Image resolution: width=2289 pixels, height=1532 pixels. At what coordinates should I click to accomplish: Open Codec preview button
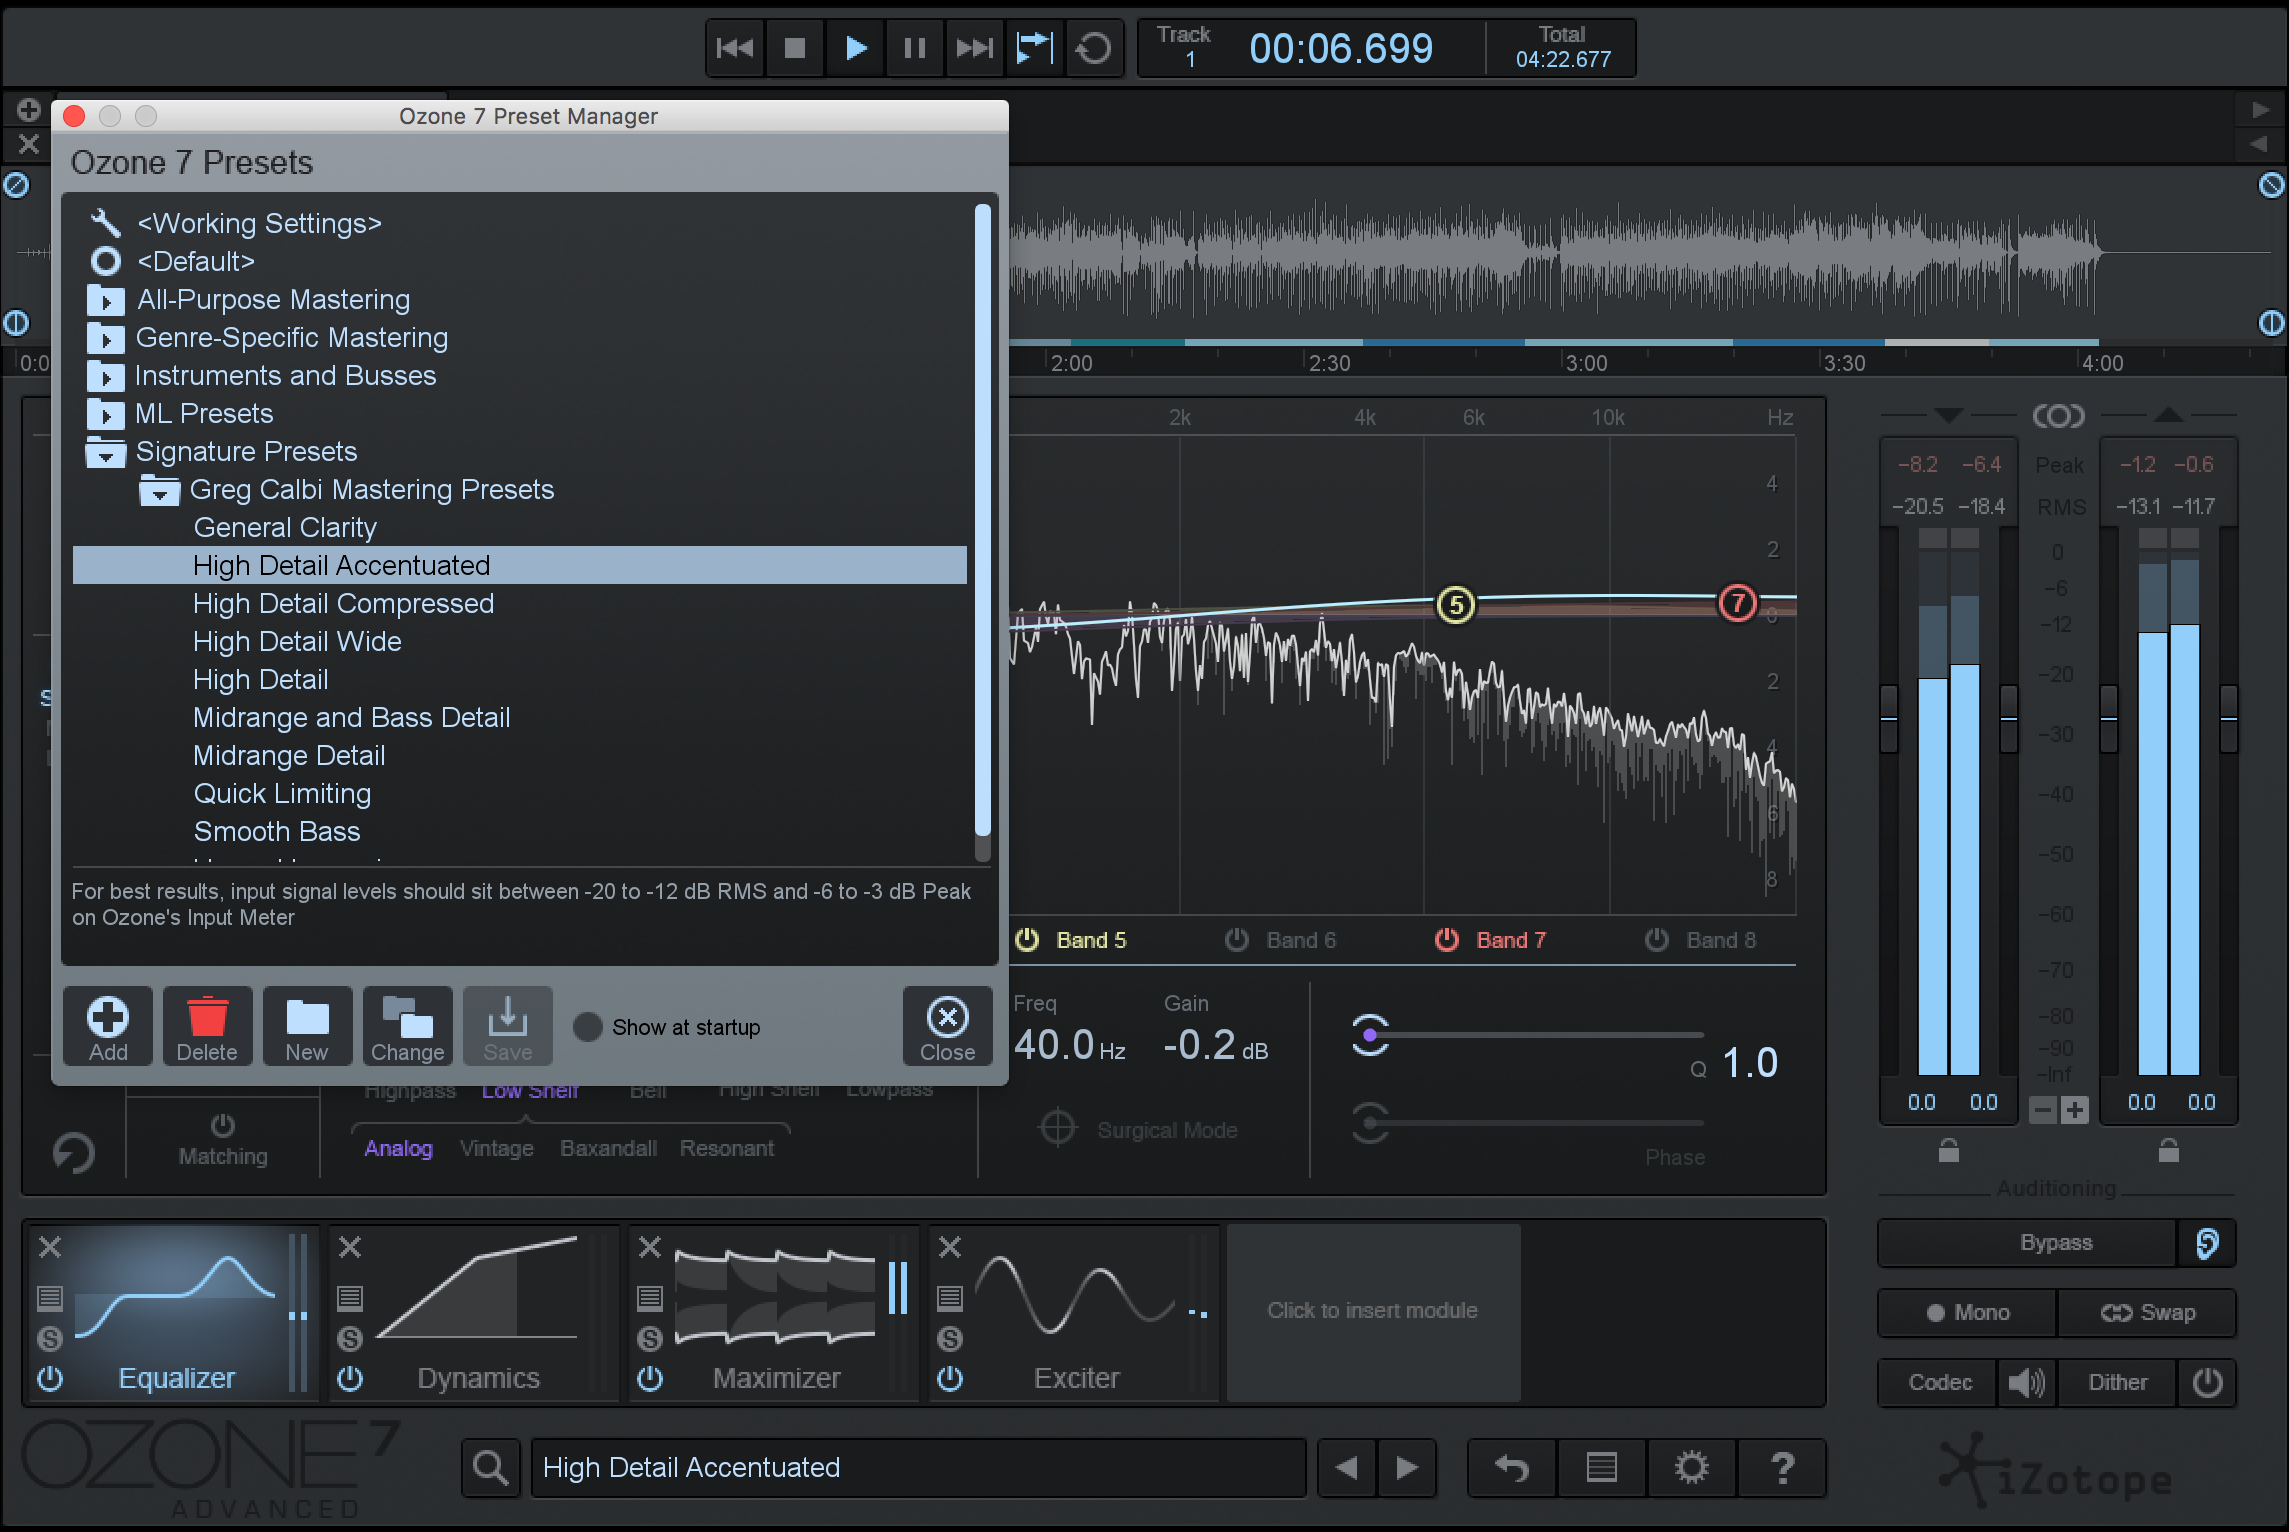click(x=1939, y=1383)
